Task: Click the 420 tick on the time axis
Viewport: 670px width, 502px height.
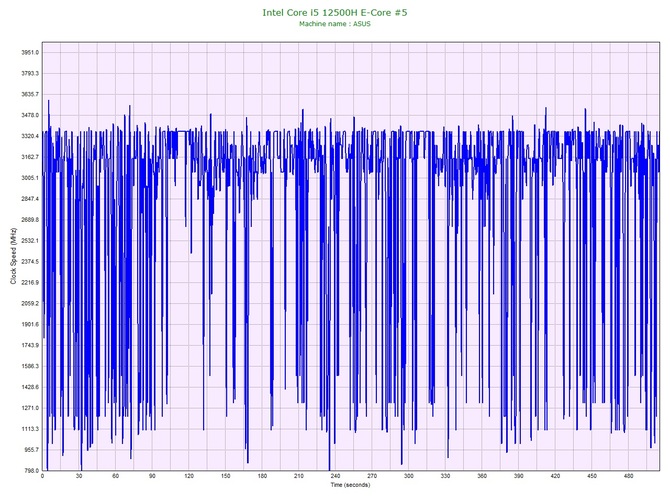Action: point(555,476)
